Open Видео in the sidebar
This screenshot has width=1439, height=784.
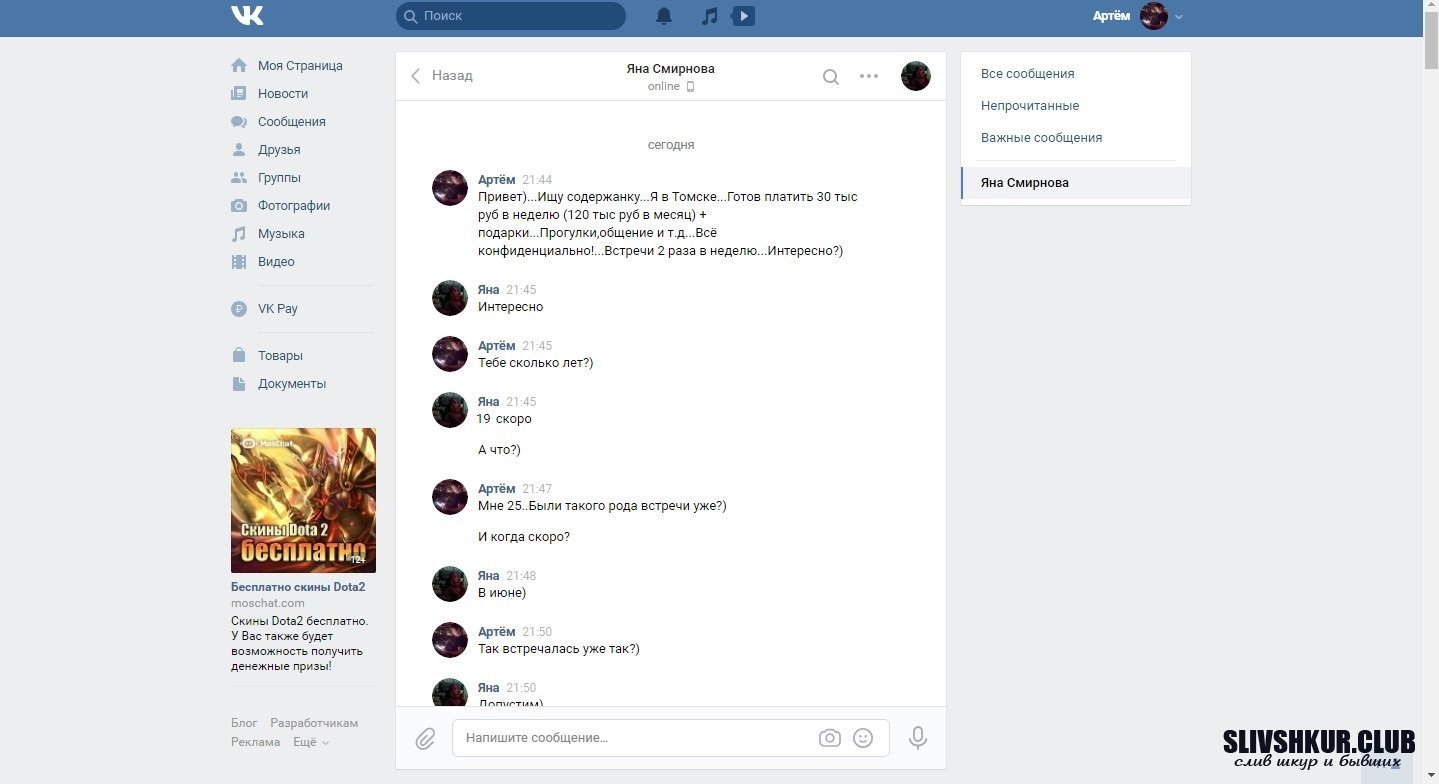click(x=276, y=262)
